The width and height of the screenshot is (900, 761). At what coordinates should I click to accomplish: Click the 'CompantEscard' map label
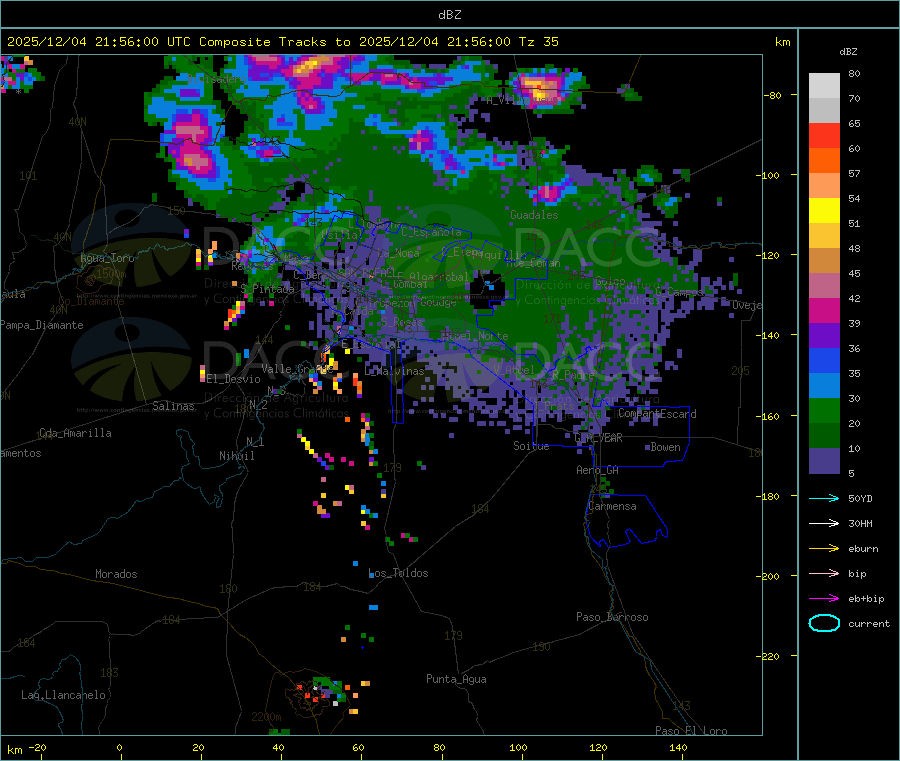tap(657, 414)
